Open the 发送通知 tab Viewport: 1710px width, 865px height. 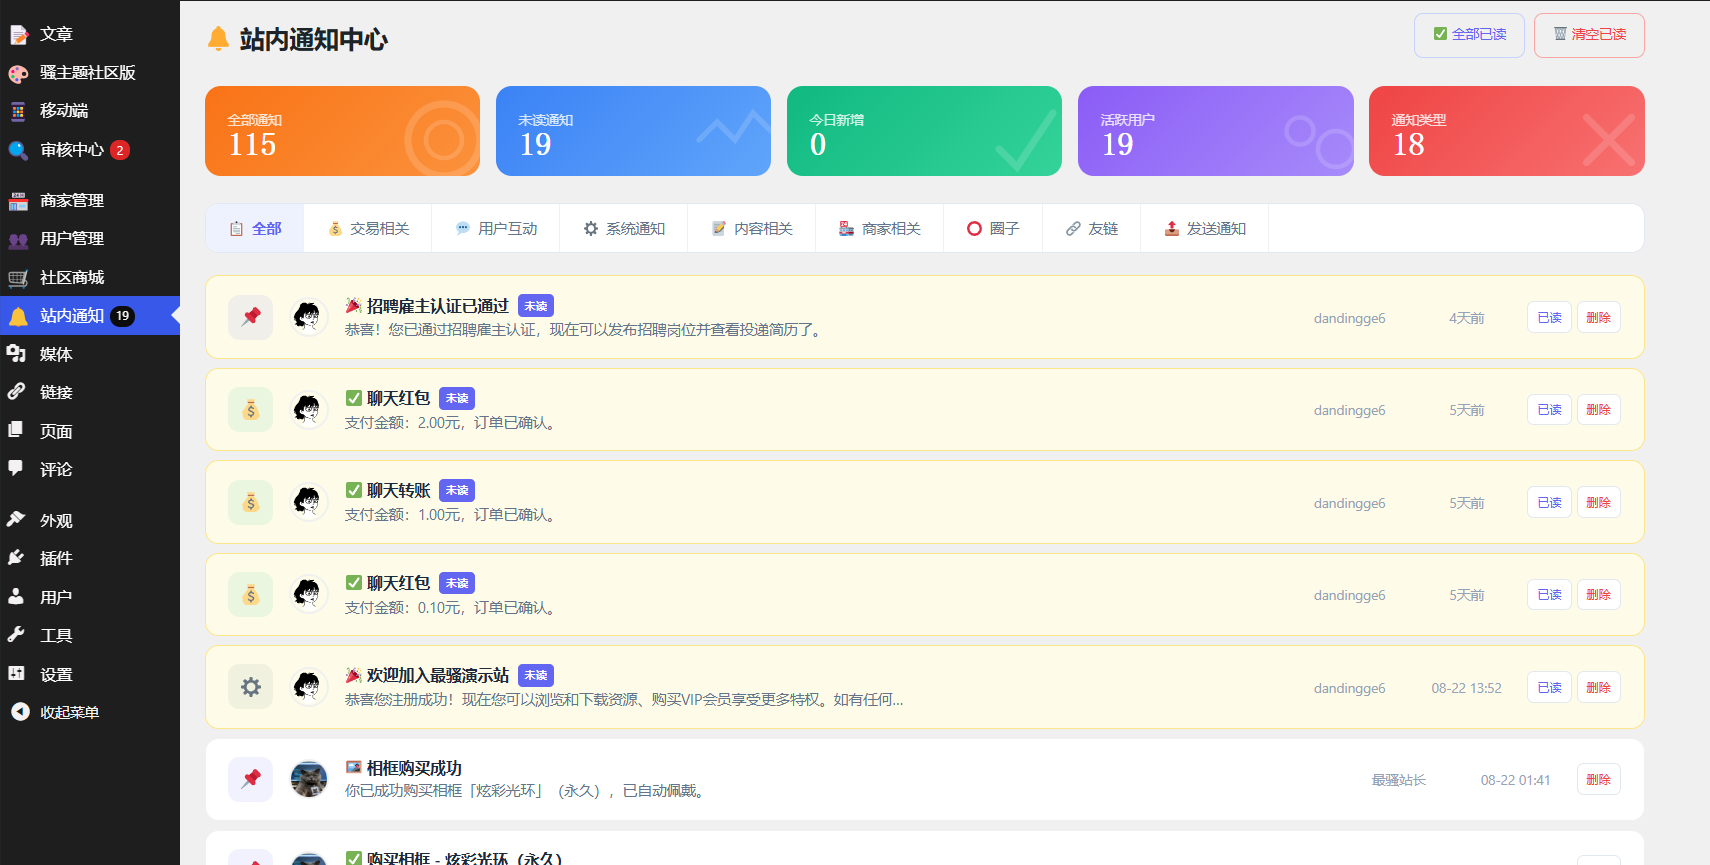tap(1205, 229)
